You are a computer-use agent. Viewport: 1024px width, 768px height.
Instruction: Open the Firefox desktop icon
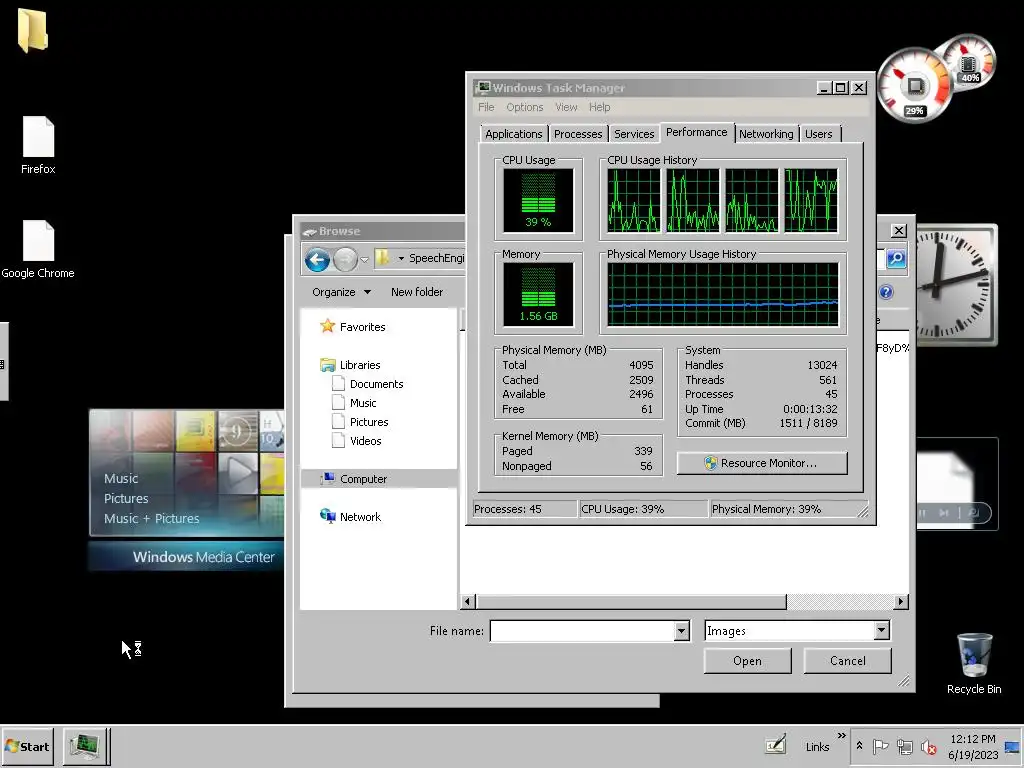click(38, 145)
